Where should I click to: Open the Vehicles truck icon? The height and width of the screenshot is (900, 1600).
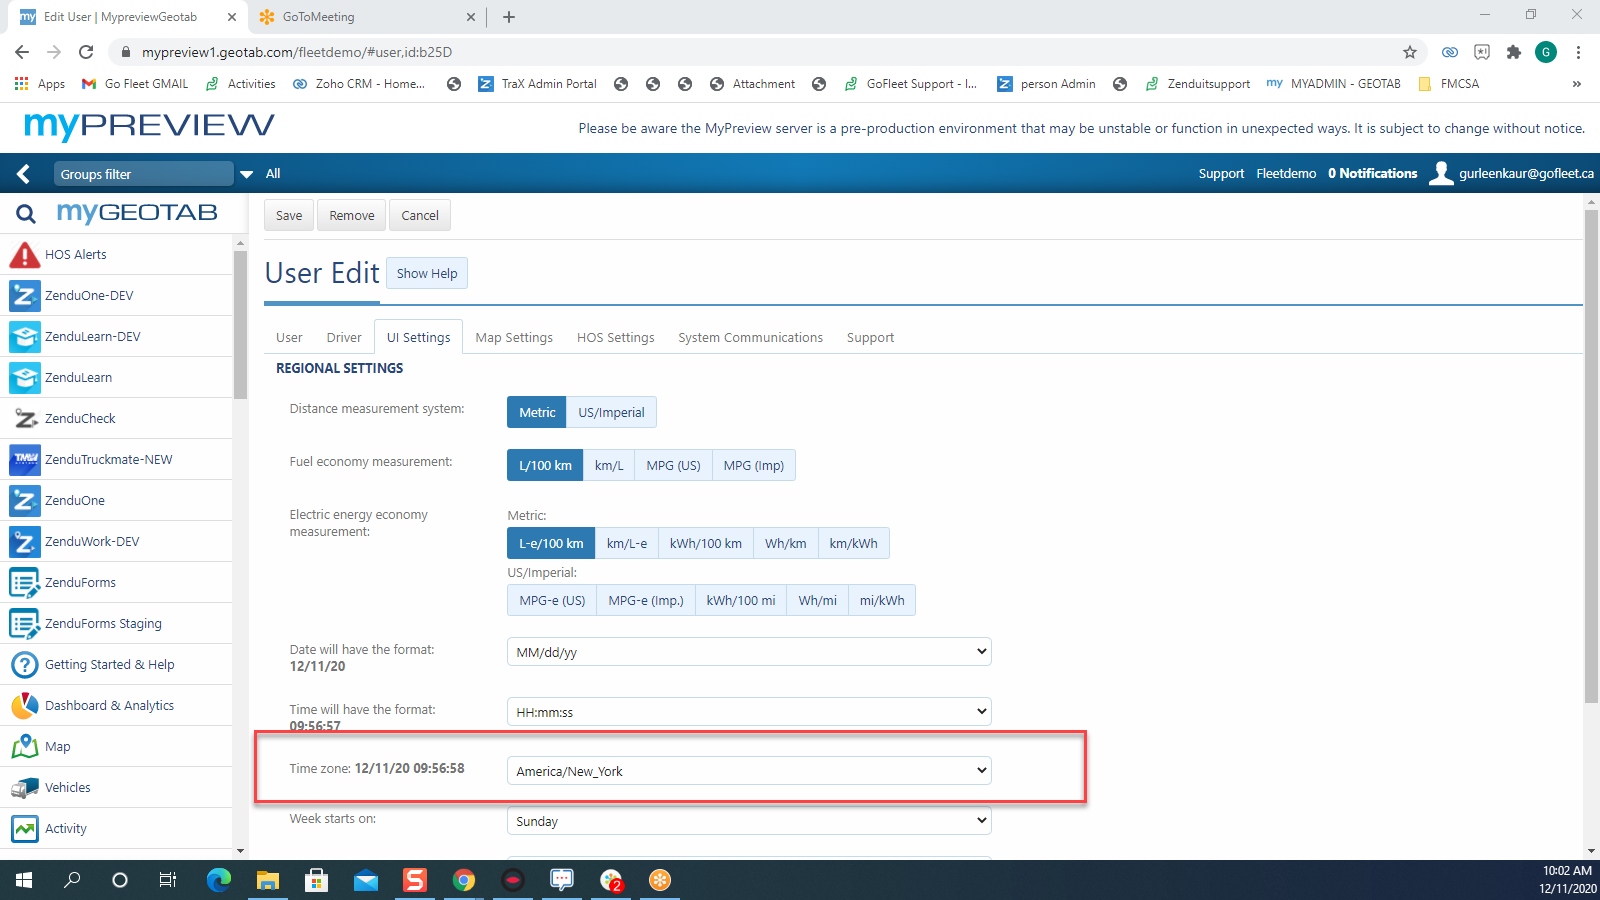tap(24, 788)
